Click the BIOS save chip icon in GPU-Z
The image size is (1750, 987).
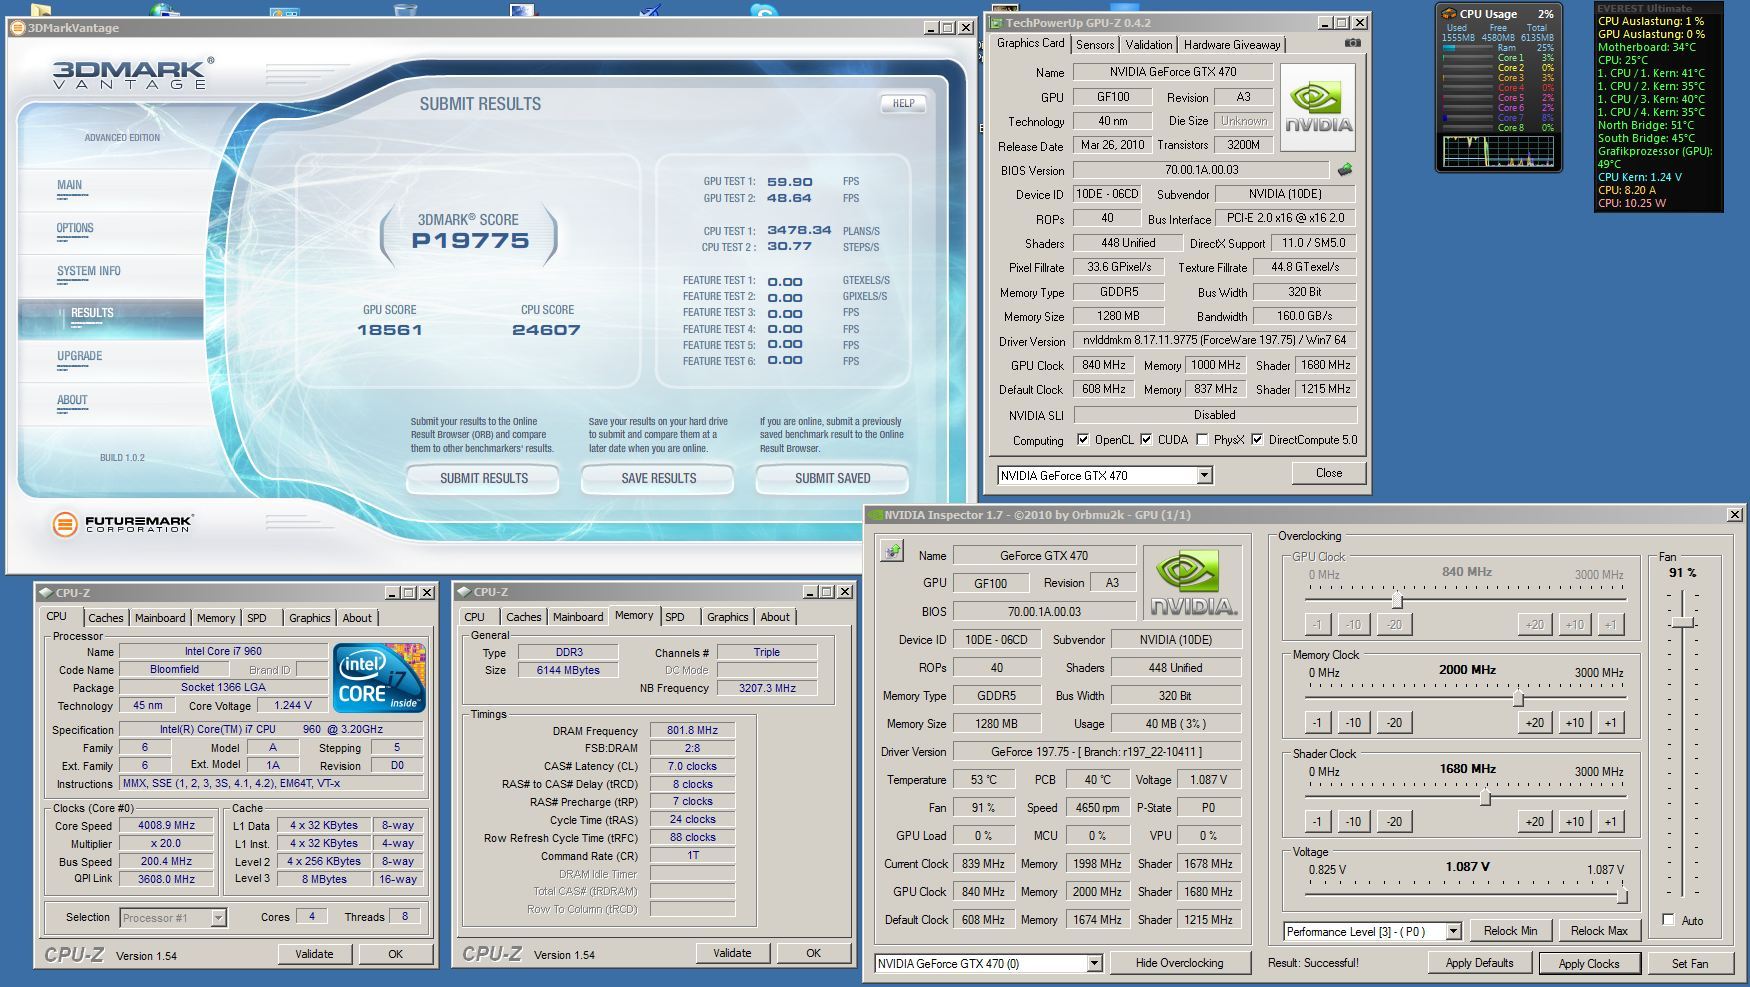tap(1345, 170)
